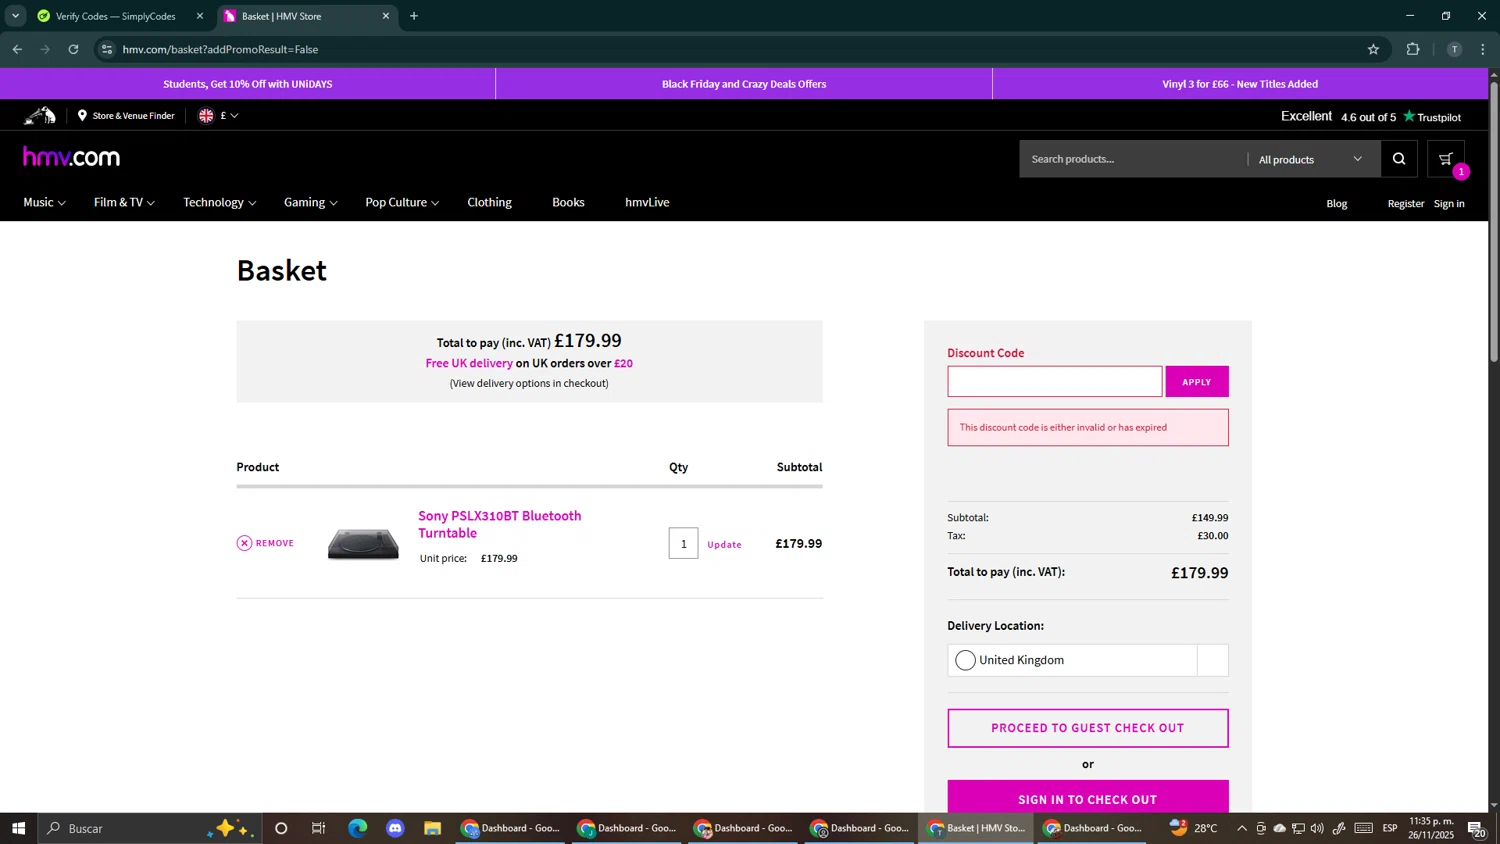Open the weather widget showing 28°C
The width and height of the screenshot is (1500, 844).
pos(1194,828)
